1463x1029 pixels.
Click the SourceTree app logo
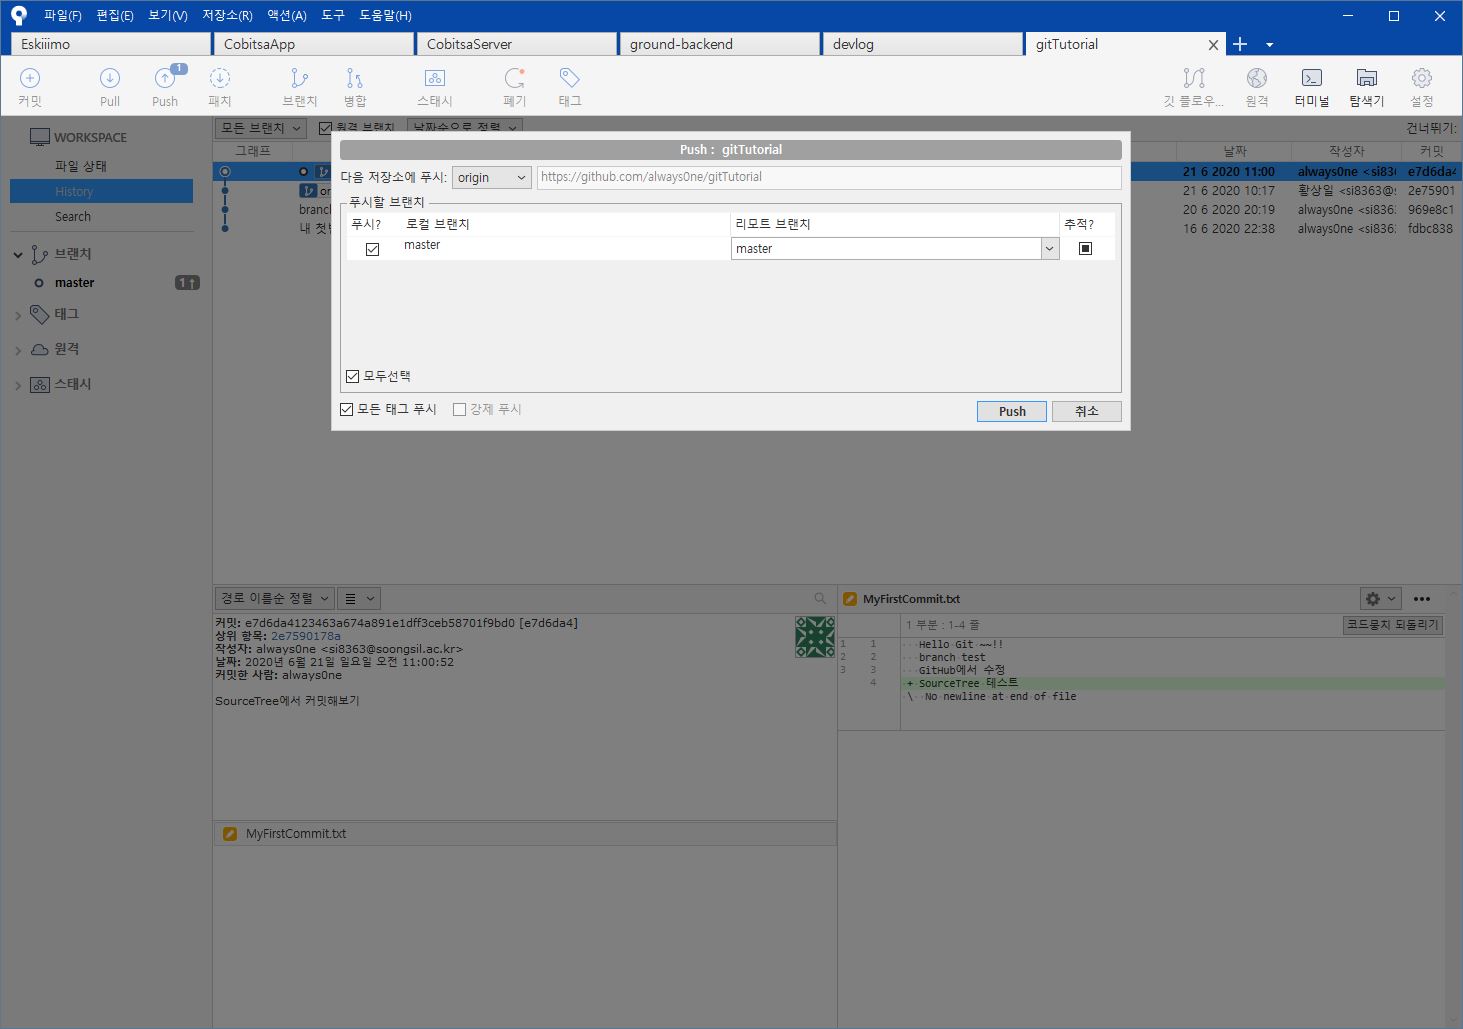point(18,15)
